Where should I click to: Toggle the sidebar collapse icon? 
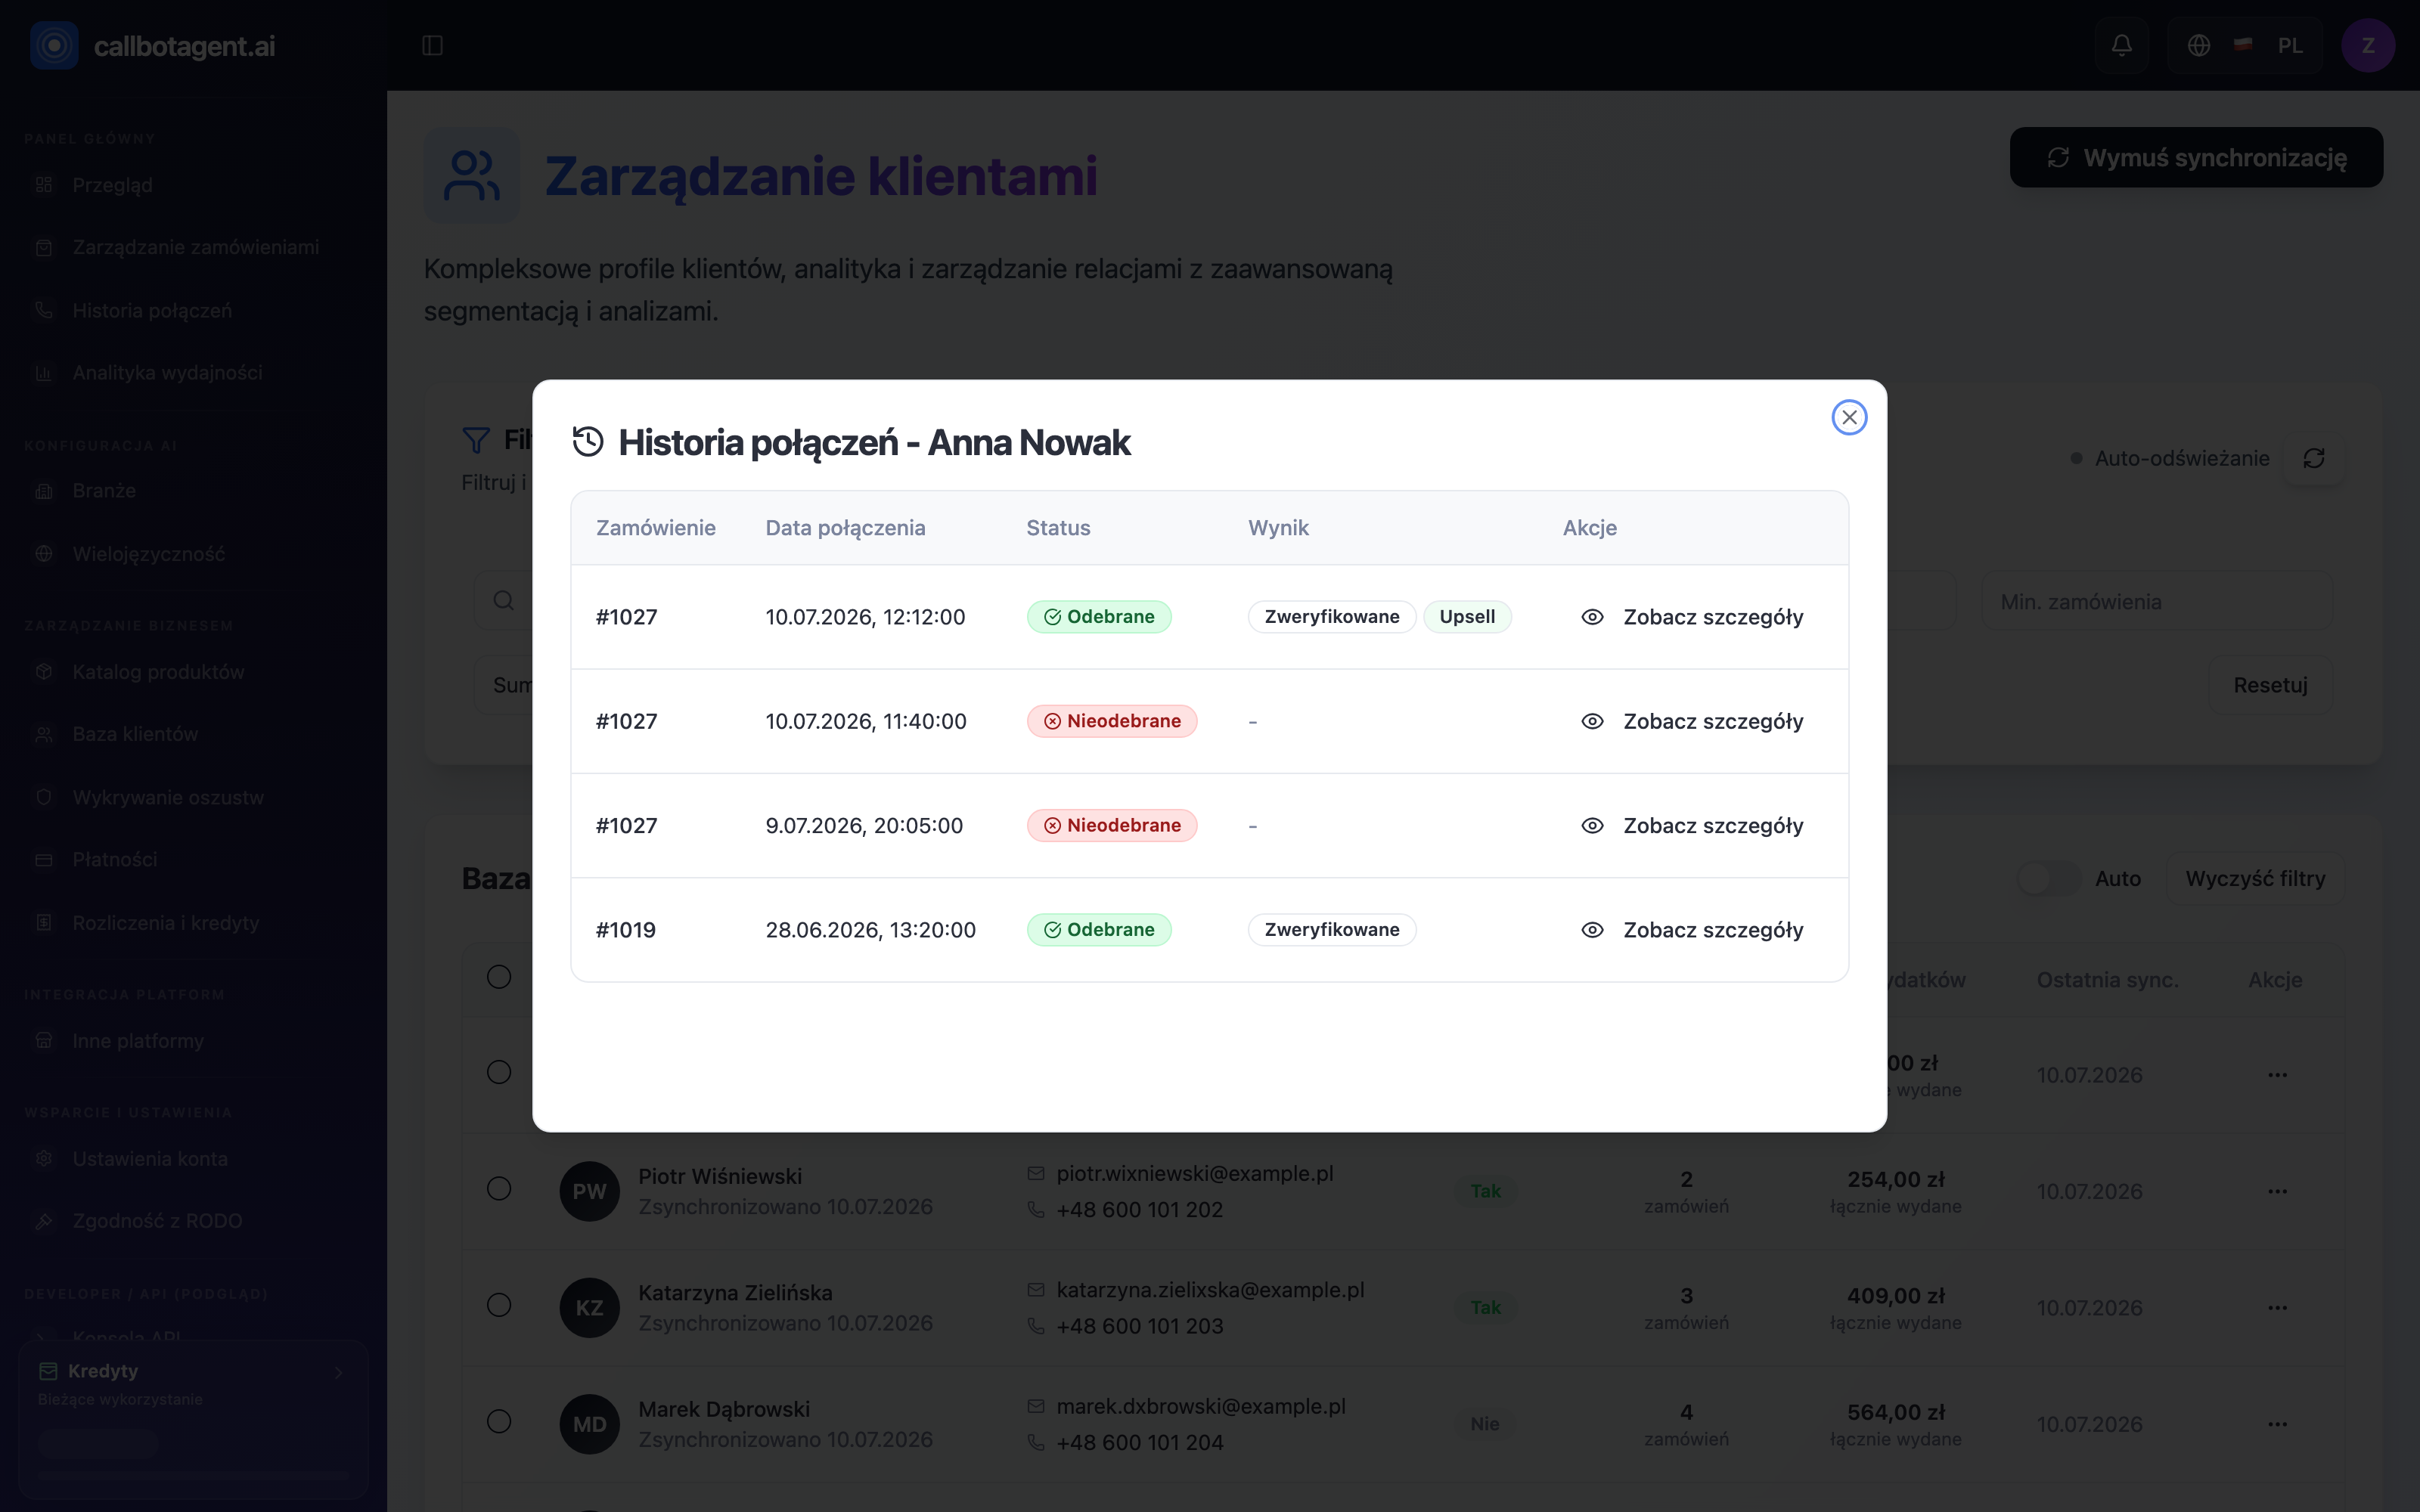432,45
